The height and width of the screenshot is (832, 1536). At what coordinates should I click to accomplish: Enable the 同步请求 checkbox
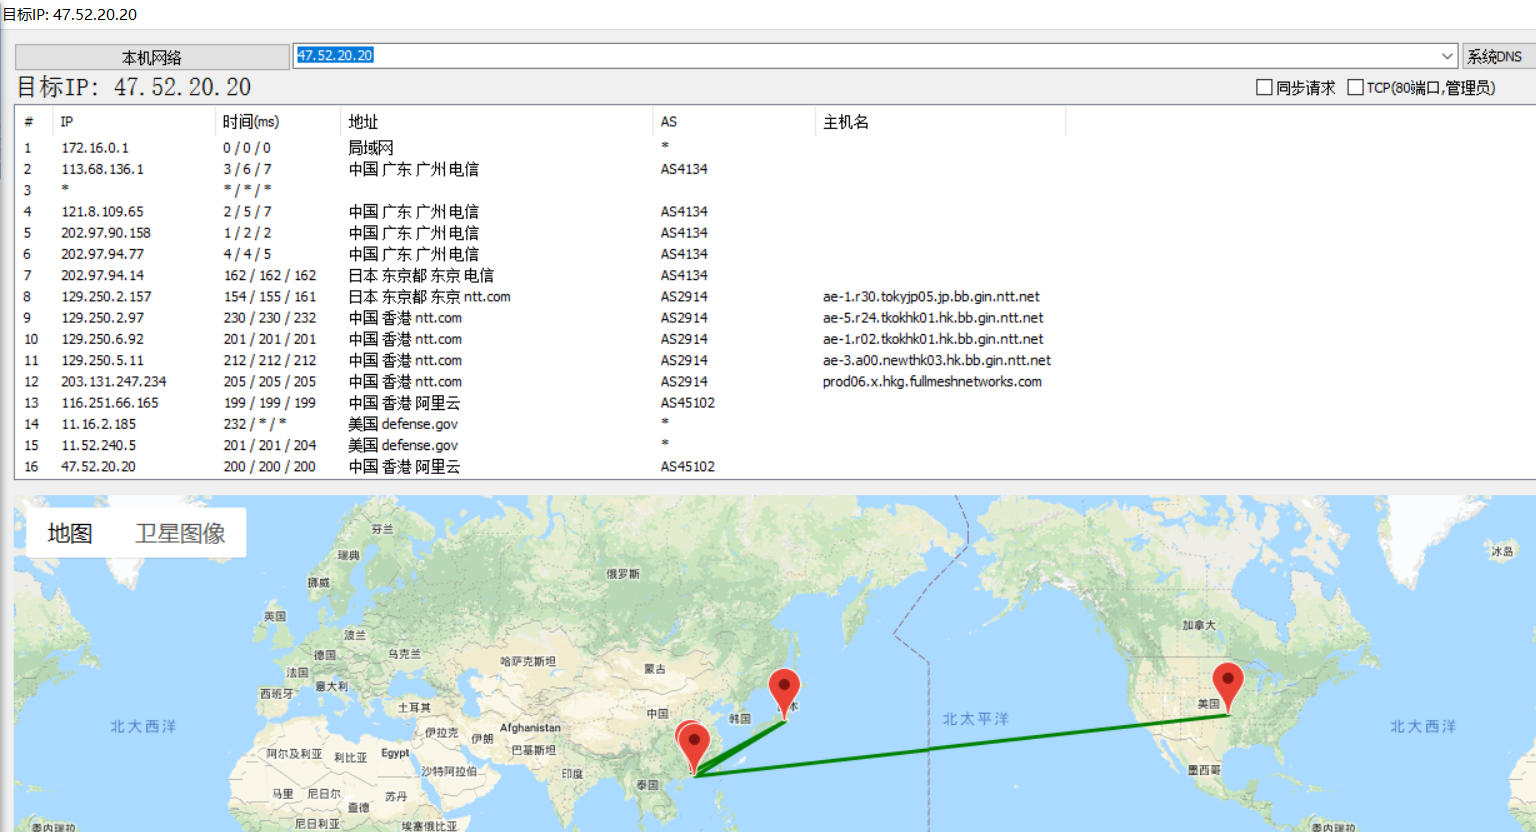point(1264,88)
